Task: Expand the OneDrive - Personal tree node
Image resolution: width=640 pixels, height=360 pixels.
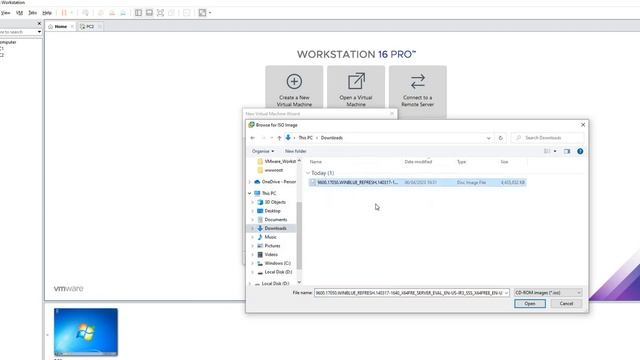Action: click(250, 182)
